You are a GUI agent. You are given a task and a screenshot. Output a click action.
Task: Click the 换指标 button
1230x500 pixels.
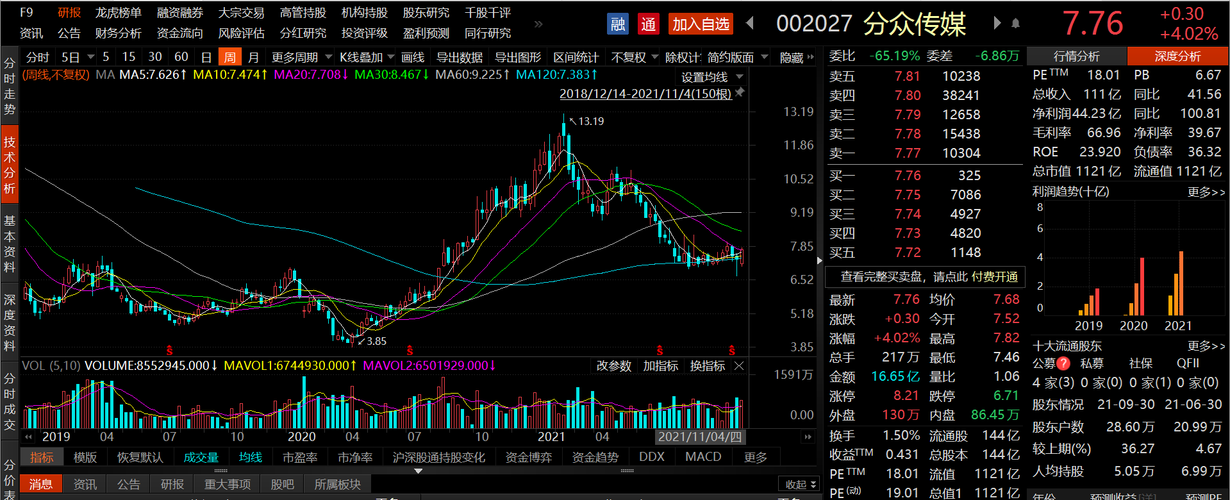pos(707,366)
